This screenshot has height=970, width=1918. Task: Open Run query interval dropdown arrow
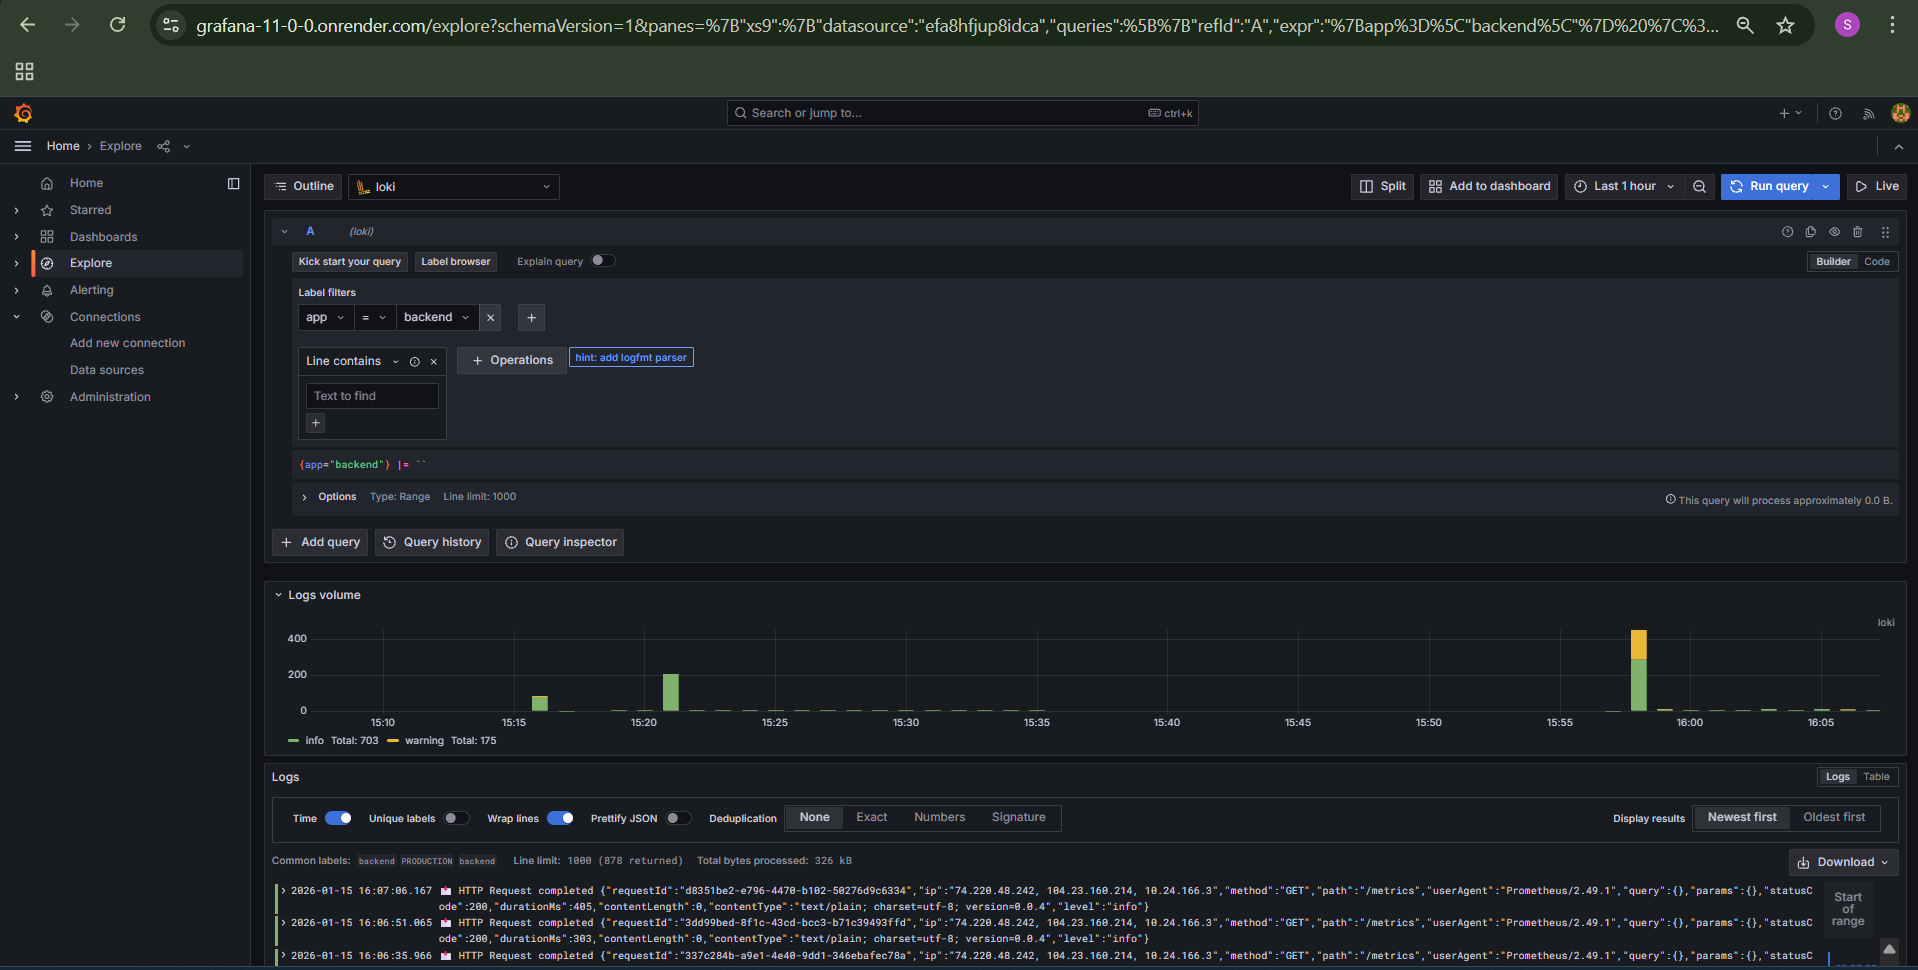[x=1827, y=186]
